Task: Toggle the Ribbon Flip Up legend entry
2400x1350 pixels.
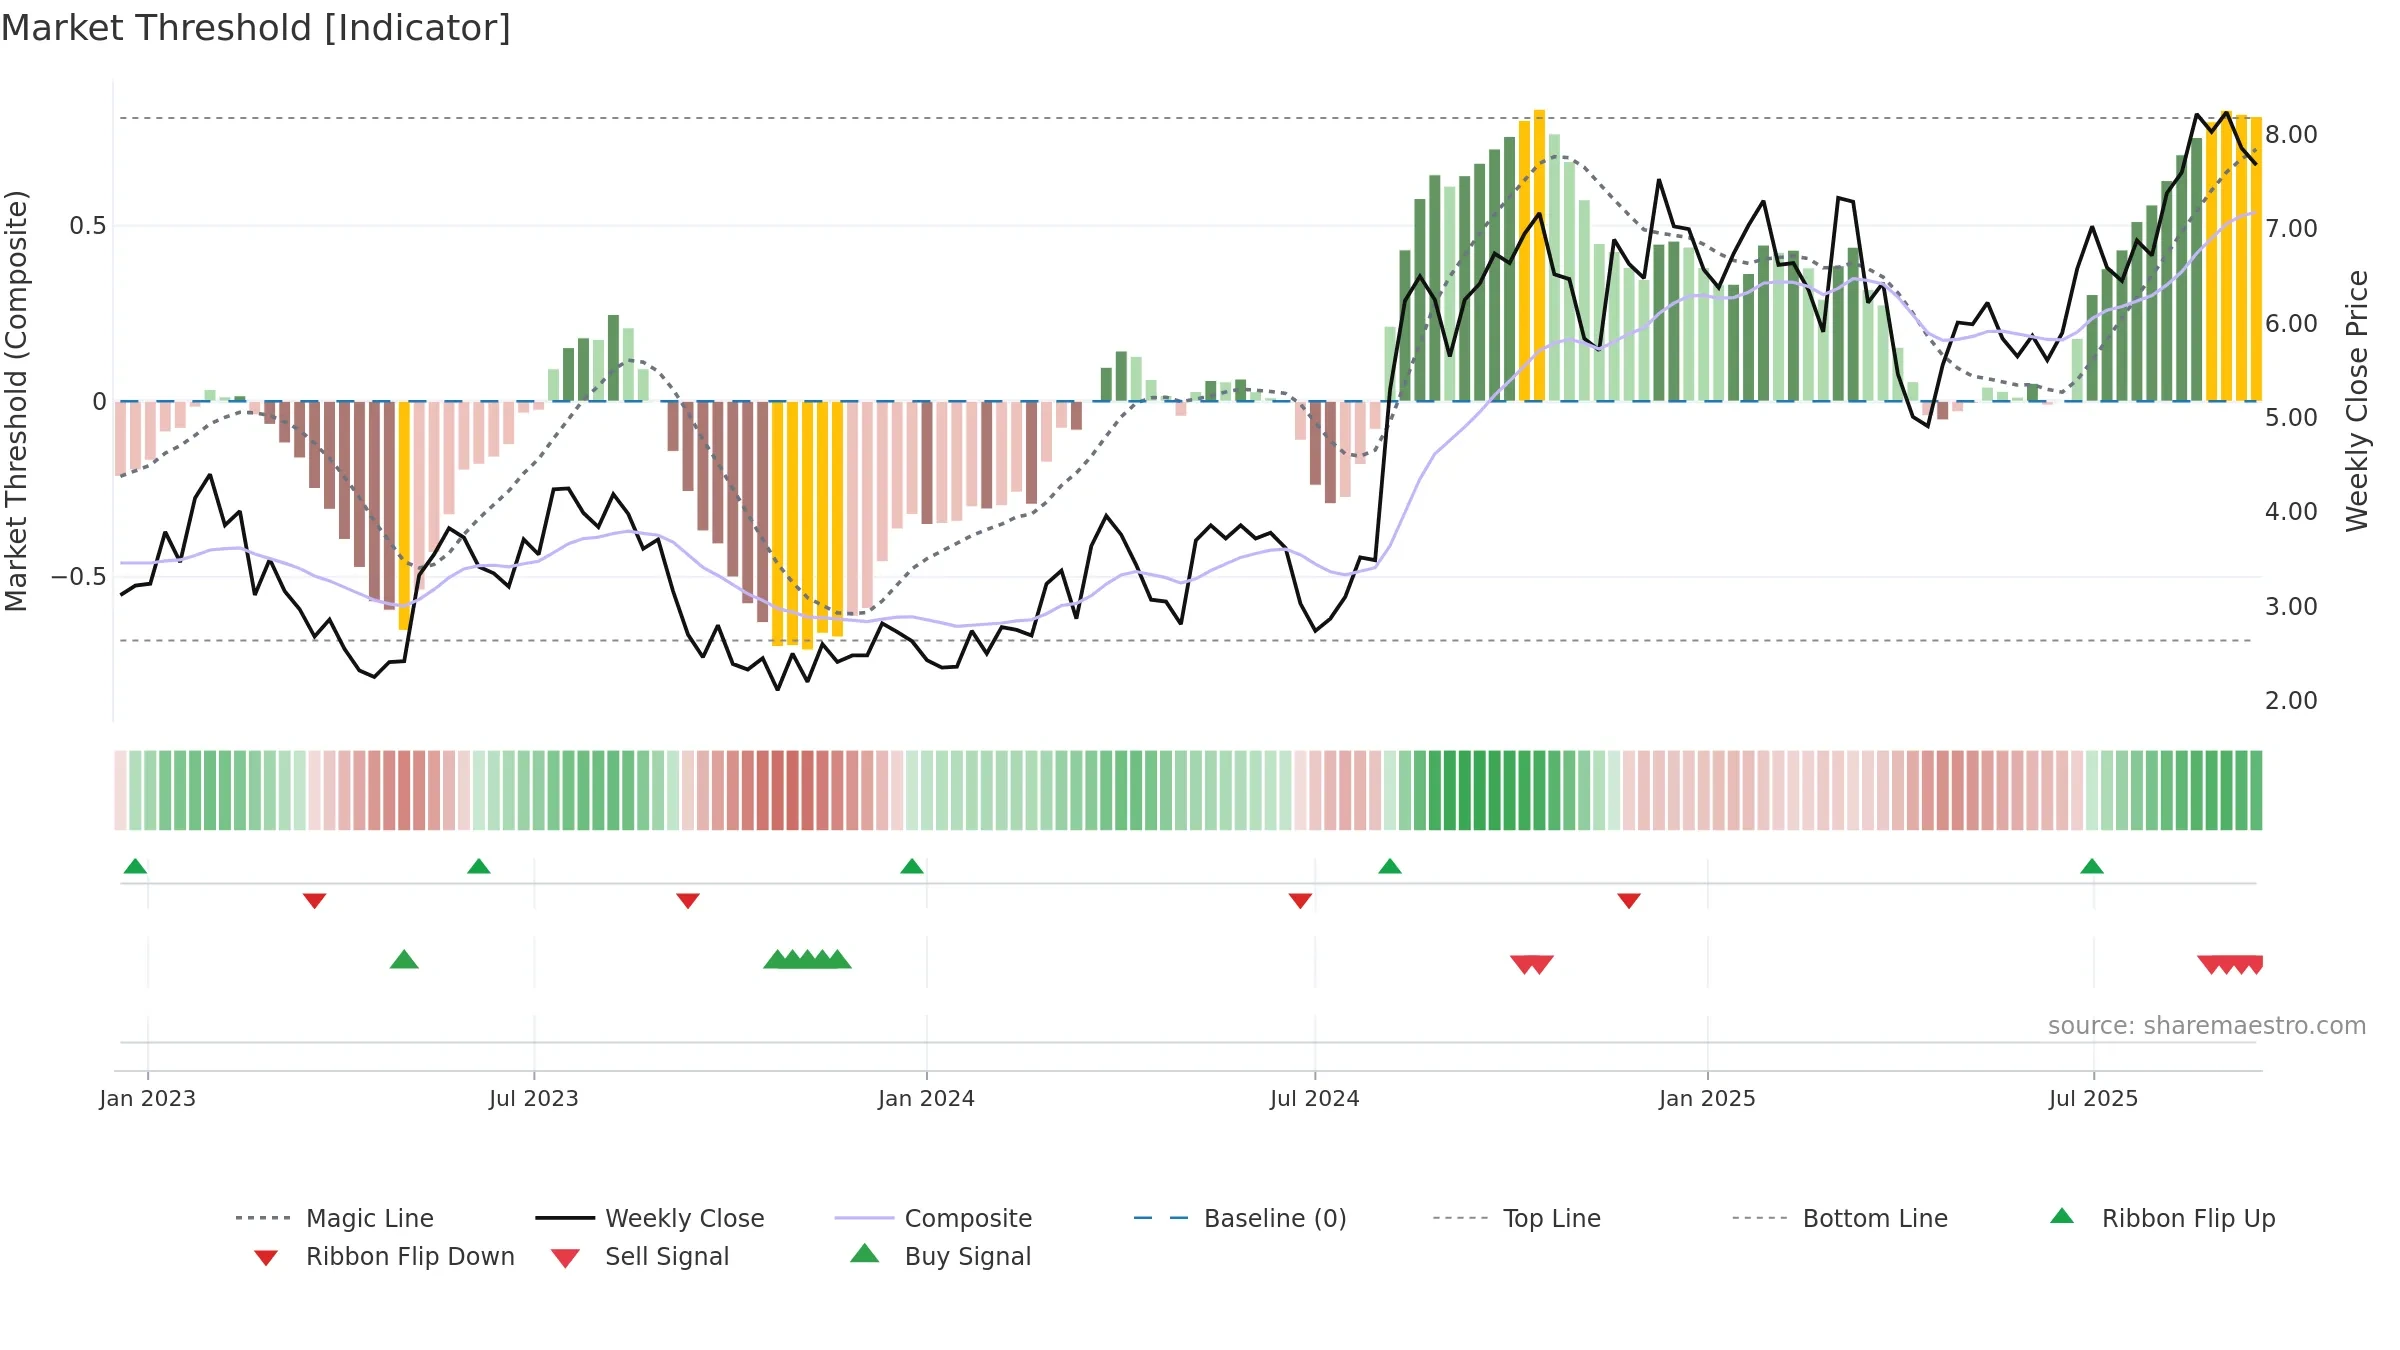Action: click(2162, 1218)
